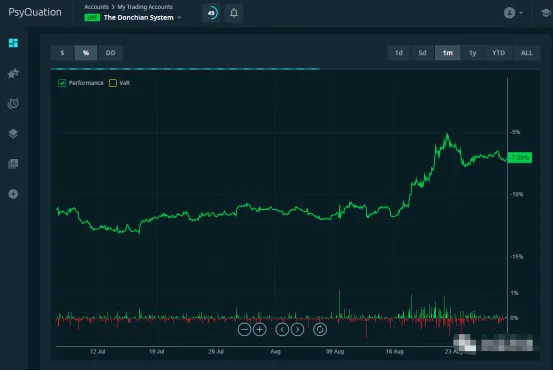Open the layers stack icon in sidebar

tap(13, 134)
